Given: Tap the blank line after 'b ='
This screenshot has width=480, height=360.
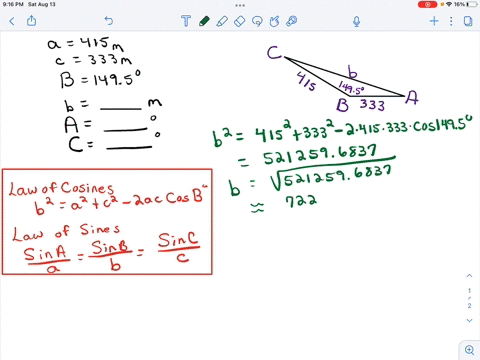Looking at the screenshot, I should pos(121,108).
